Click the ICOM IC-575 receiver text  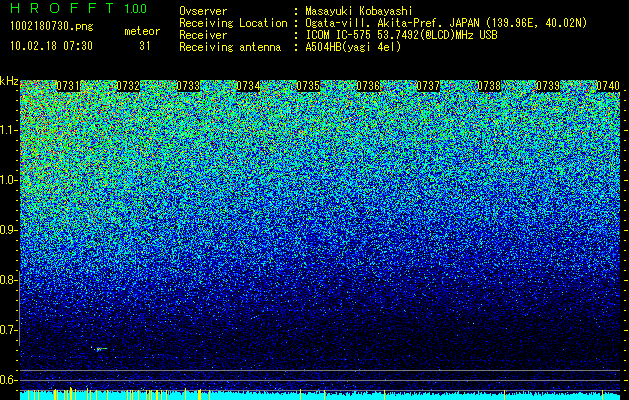[401, 35]
